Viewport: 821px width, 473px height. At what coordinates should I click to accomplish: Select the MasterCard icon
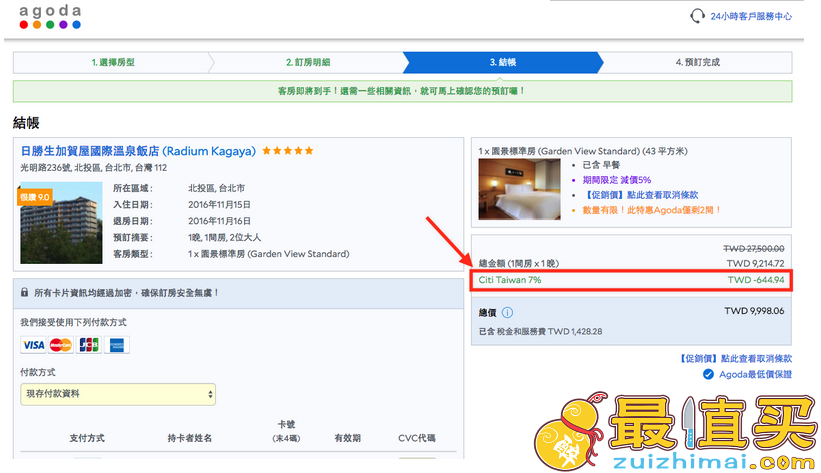tap(61, 345)
